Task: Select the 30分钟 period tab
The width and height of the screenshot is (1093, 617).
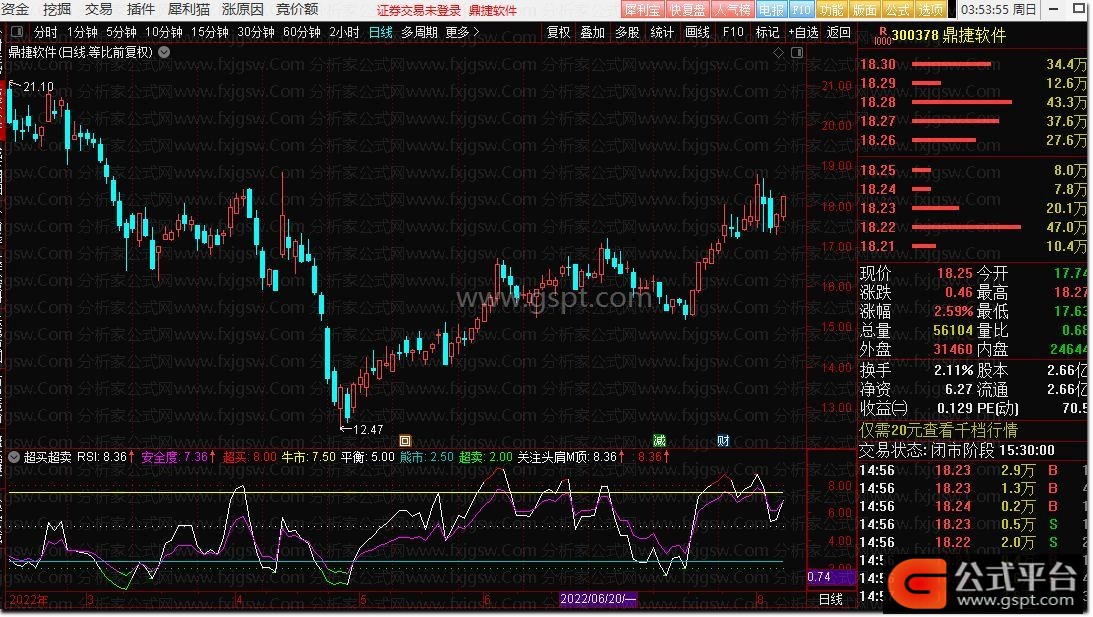Action: (x=256, y=33)
